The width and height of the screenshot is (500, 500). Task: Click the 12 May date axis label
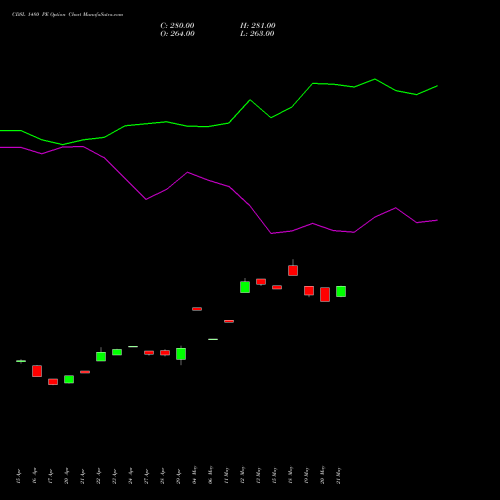click(242, 475)
